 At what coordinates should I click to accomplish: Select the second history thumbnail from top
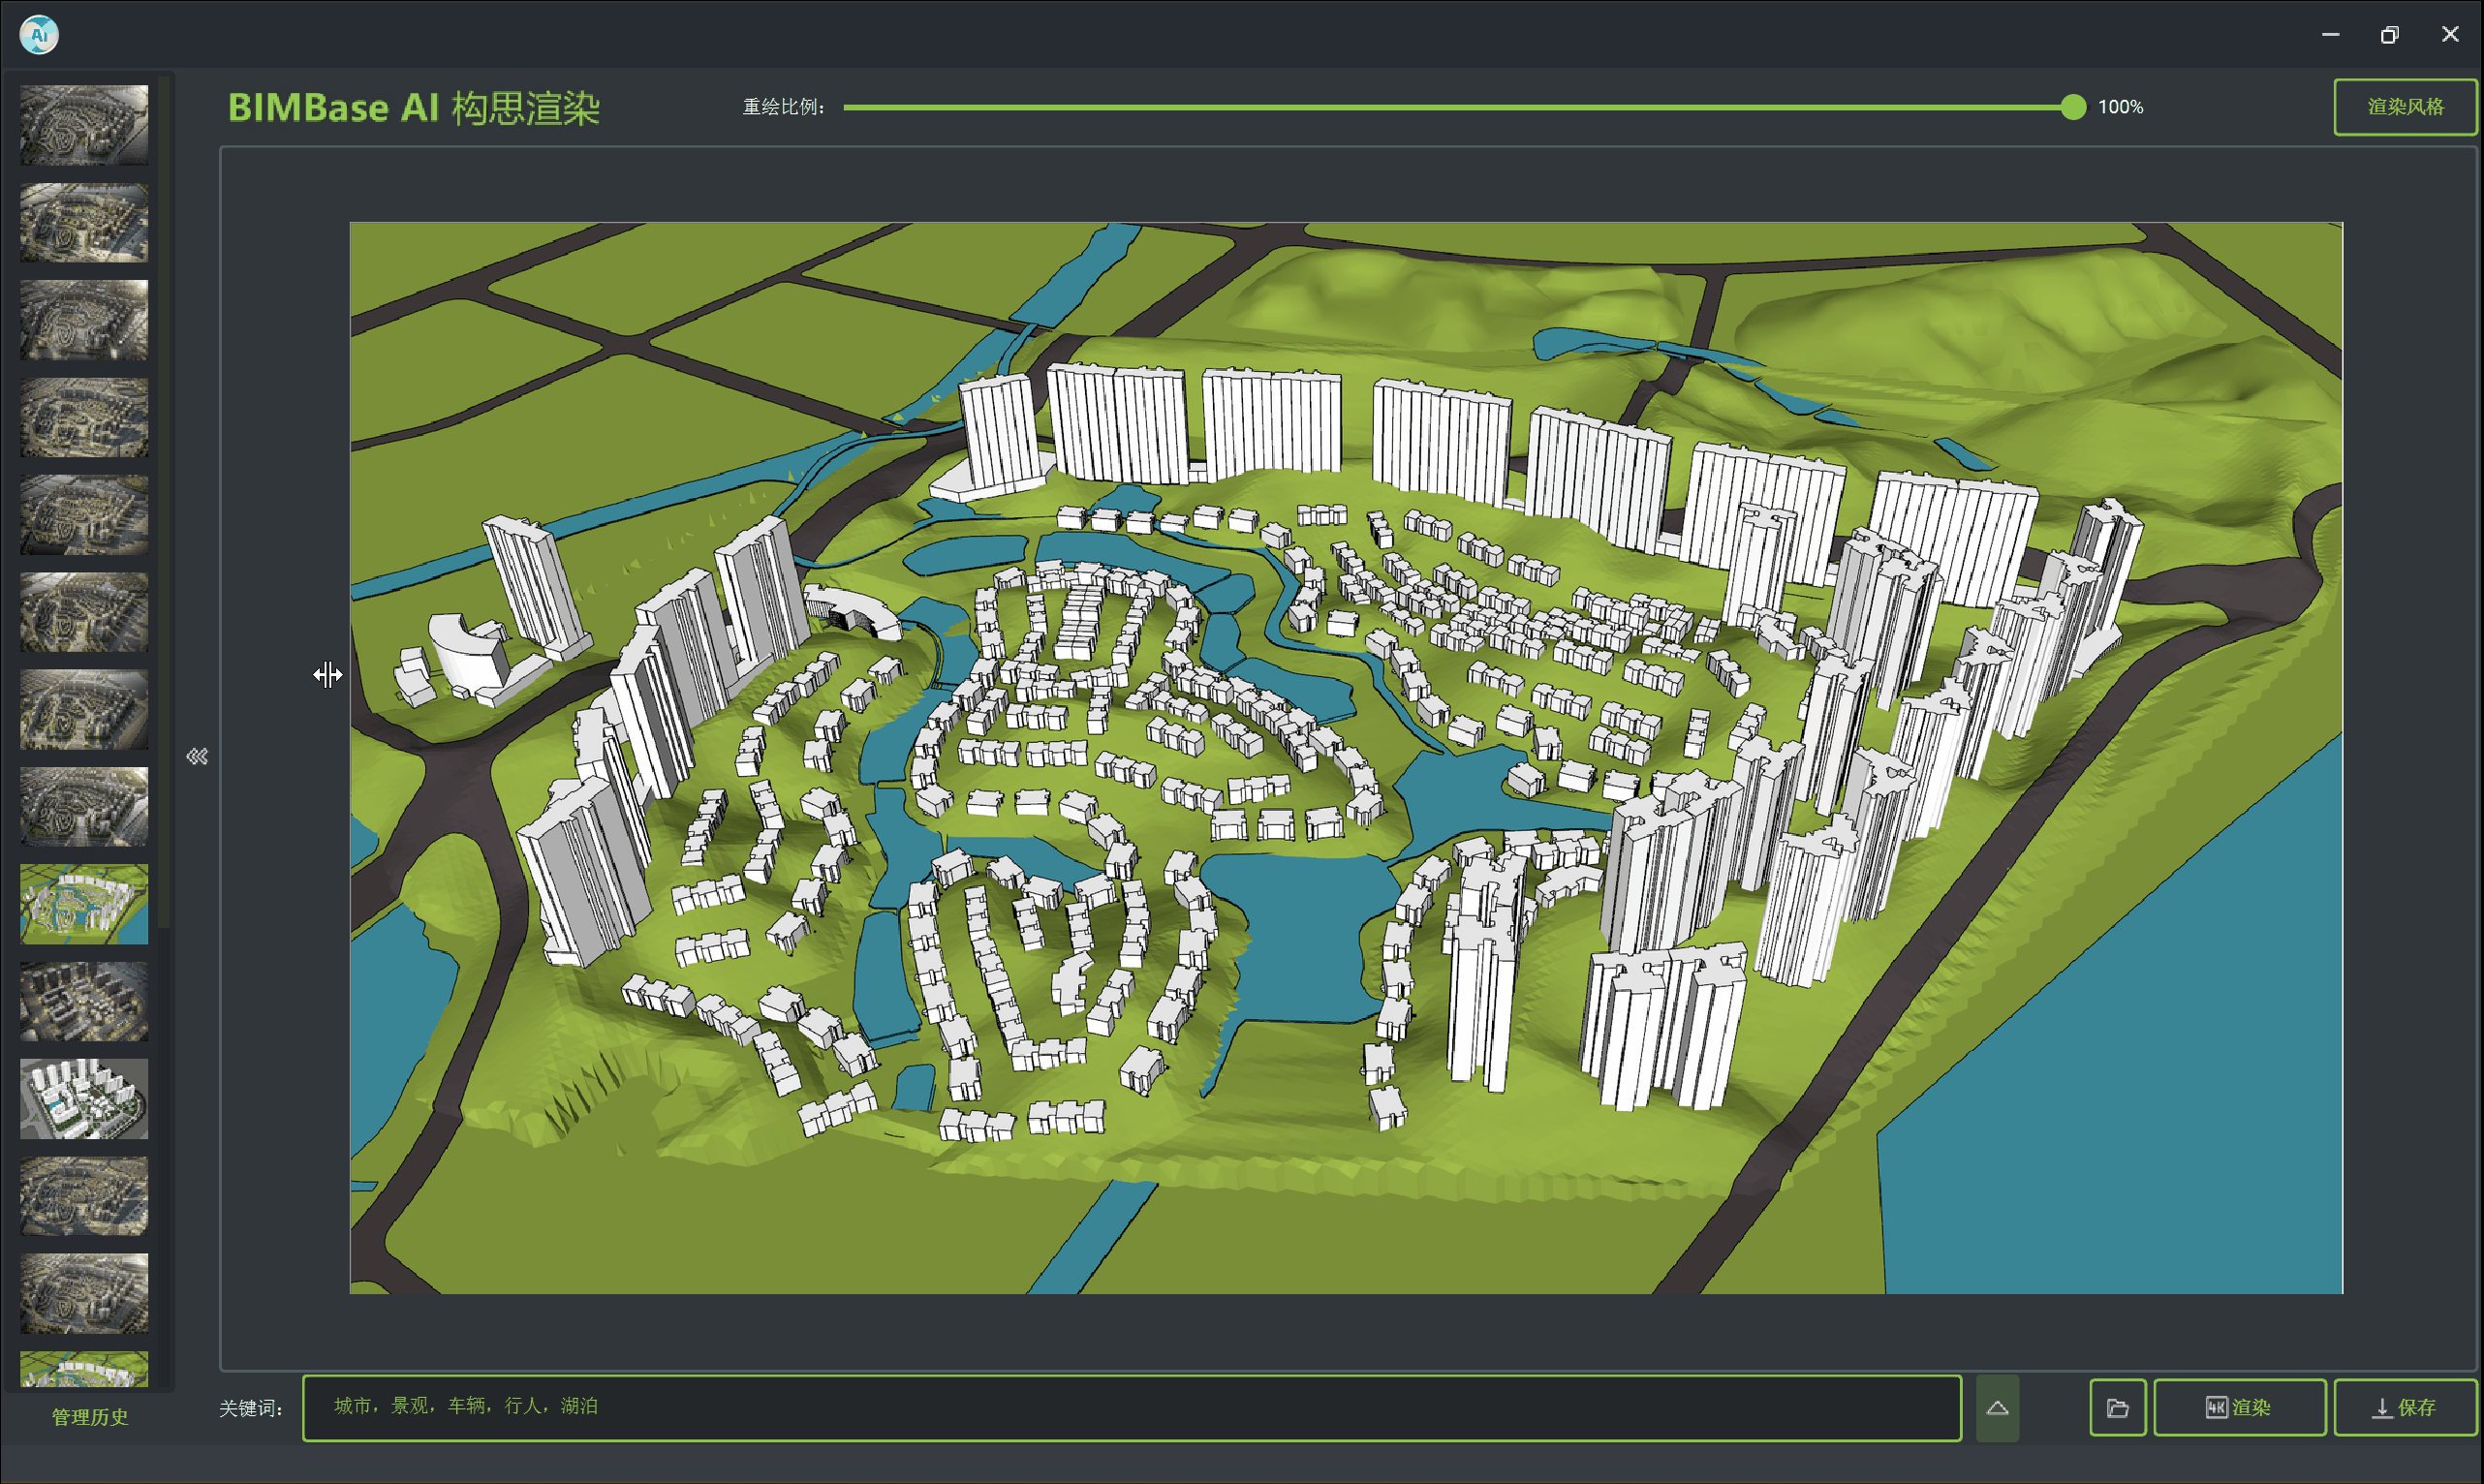pyautogui.click(x=84, y=222)
